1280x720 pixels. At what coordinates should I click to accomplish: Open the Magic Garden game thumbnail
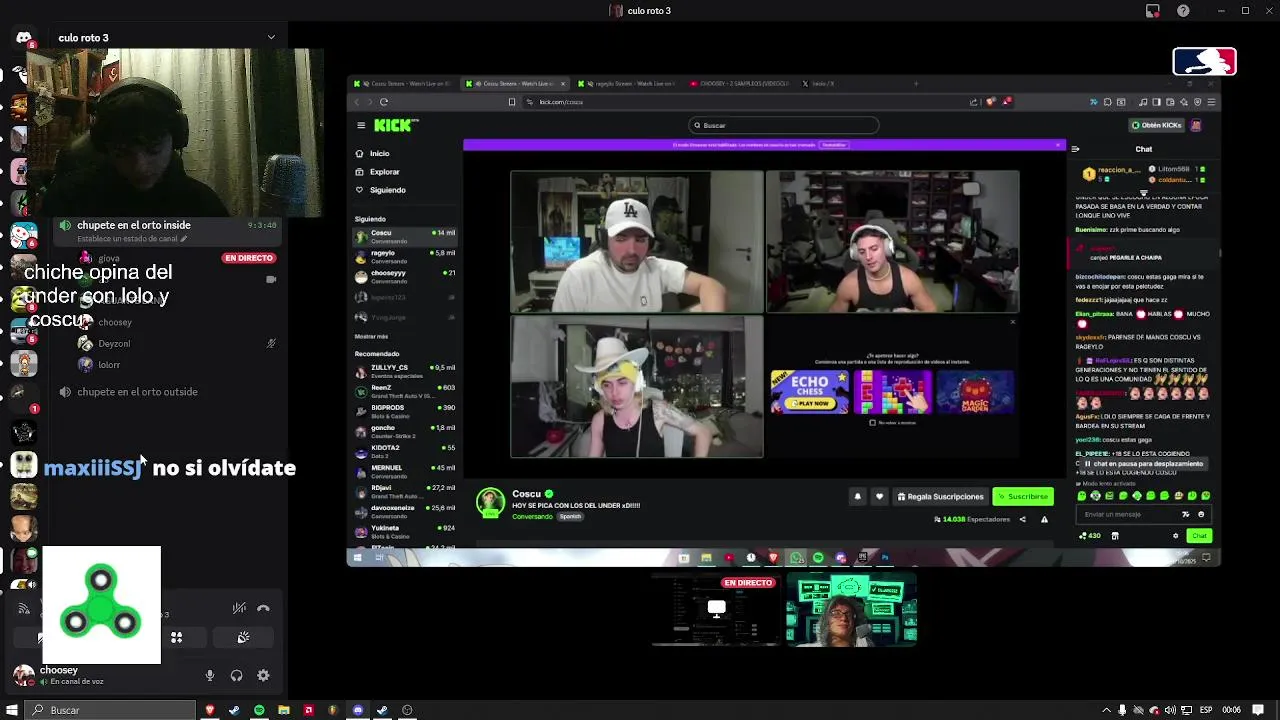click(x=975, y=392)
